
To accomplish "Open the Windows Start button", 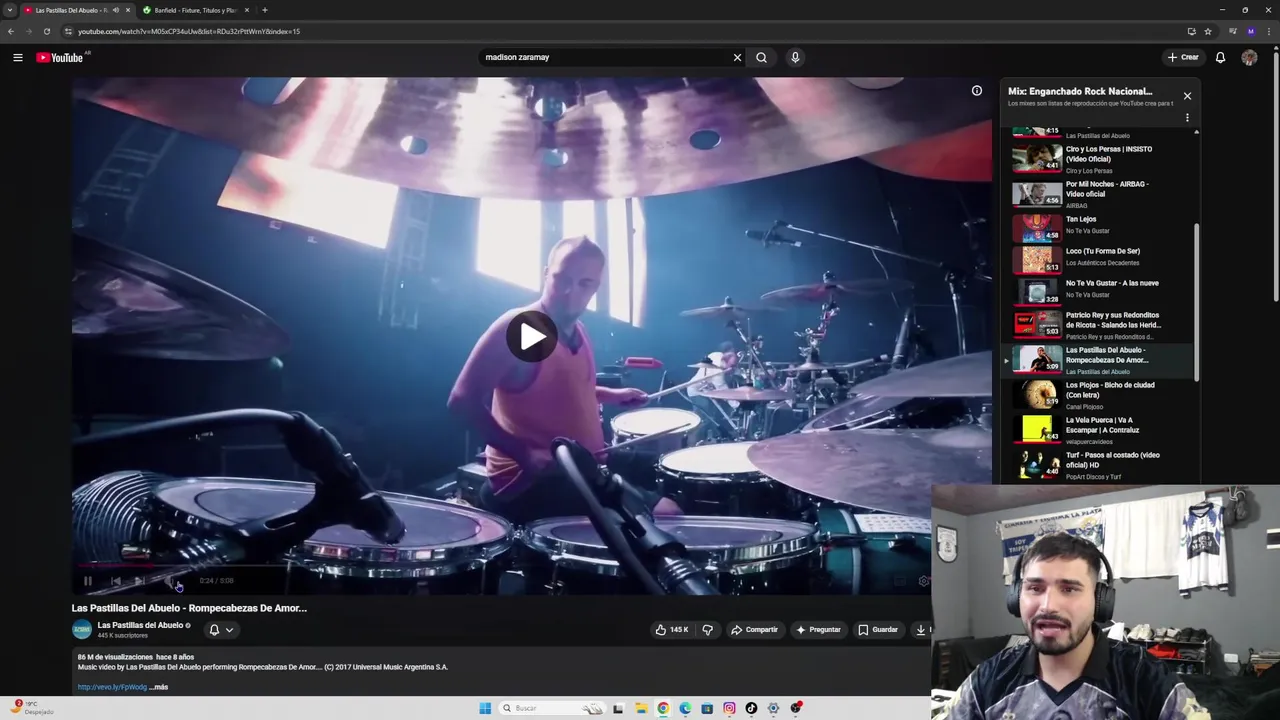I will (x=485, y=708).
